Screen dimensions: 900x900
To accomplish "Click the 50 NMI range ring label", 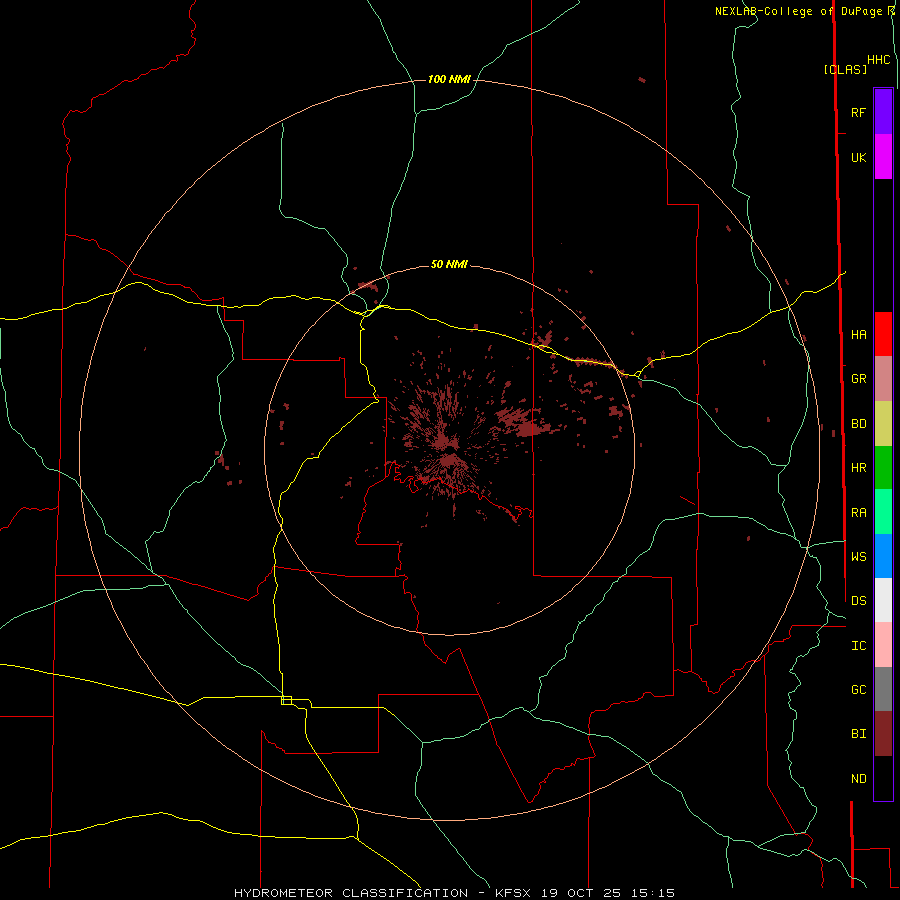I will (449, 264).
